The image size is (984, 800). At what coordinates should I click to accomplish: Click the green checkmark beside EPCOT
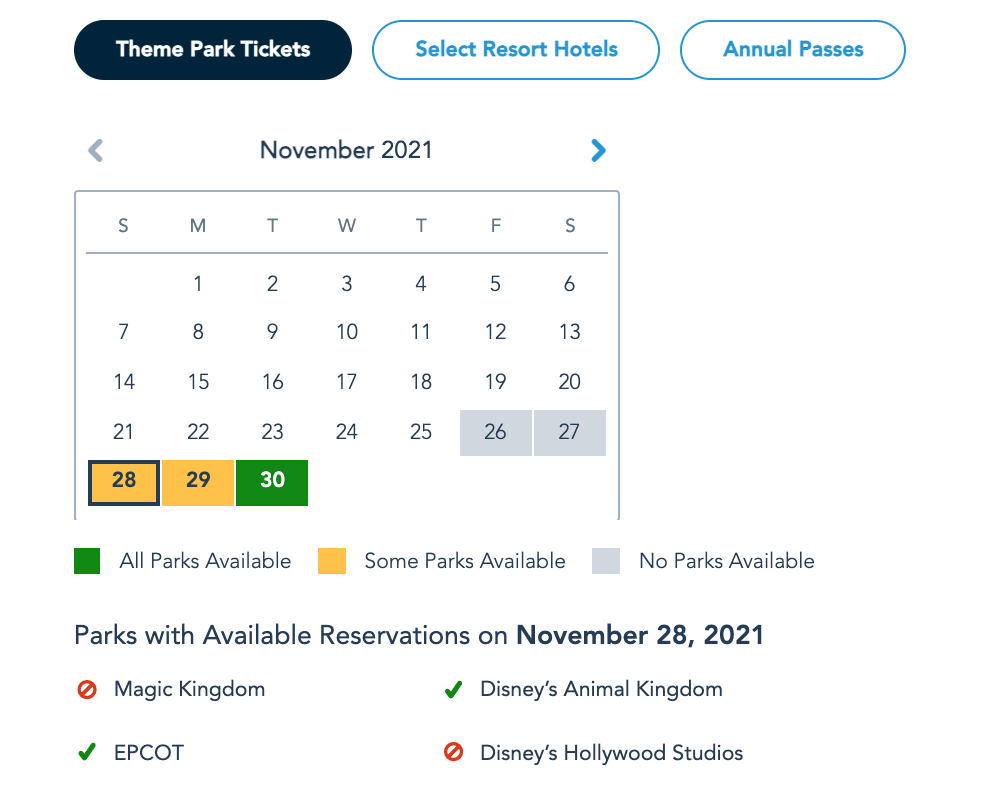point(87,753)
